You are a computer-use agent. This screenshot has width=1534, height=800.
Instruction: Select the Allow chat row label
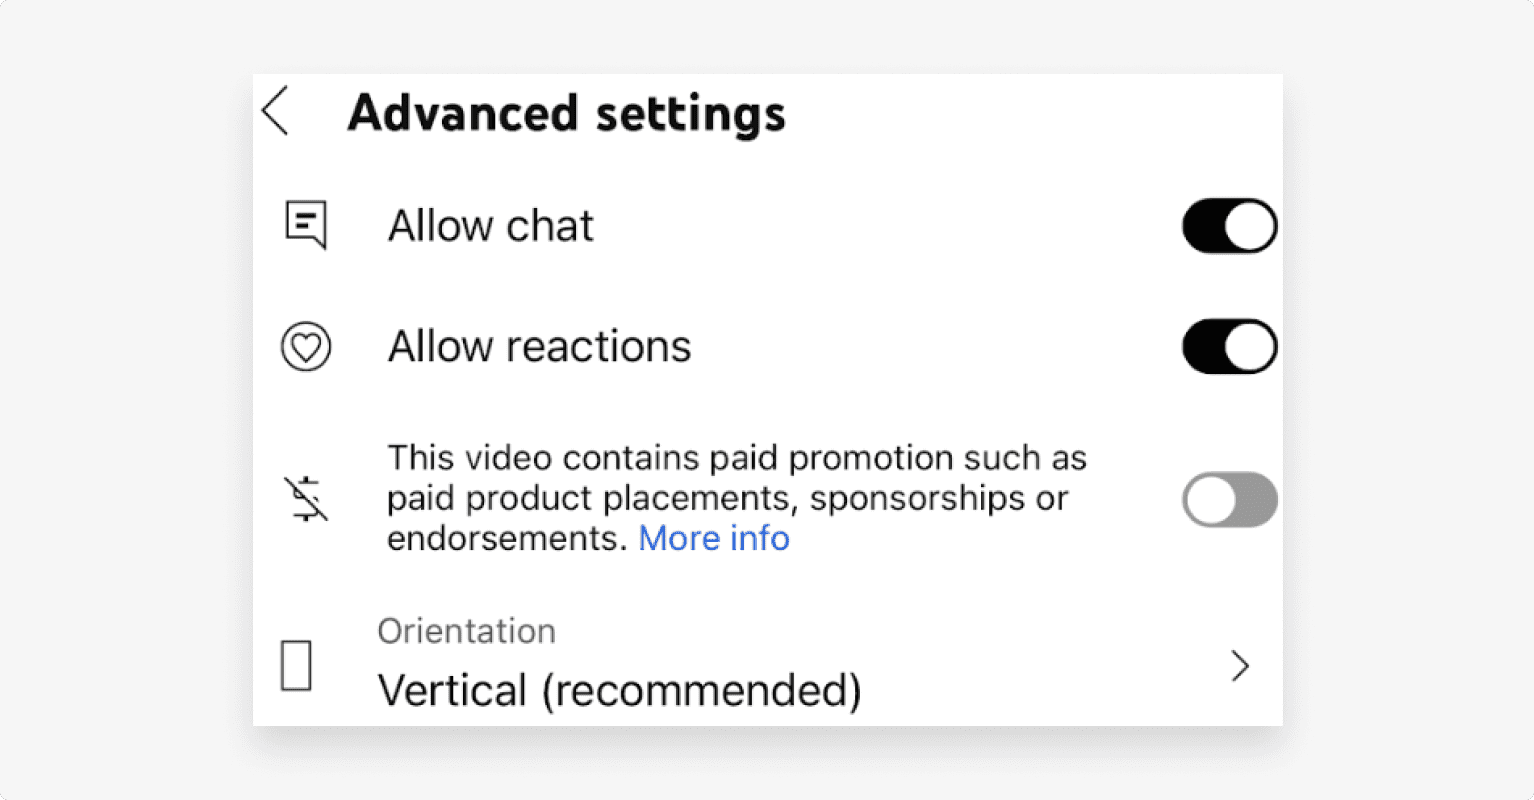click(490, 226)
